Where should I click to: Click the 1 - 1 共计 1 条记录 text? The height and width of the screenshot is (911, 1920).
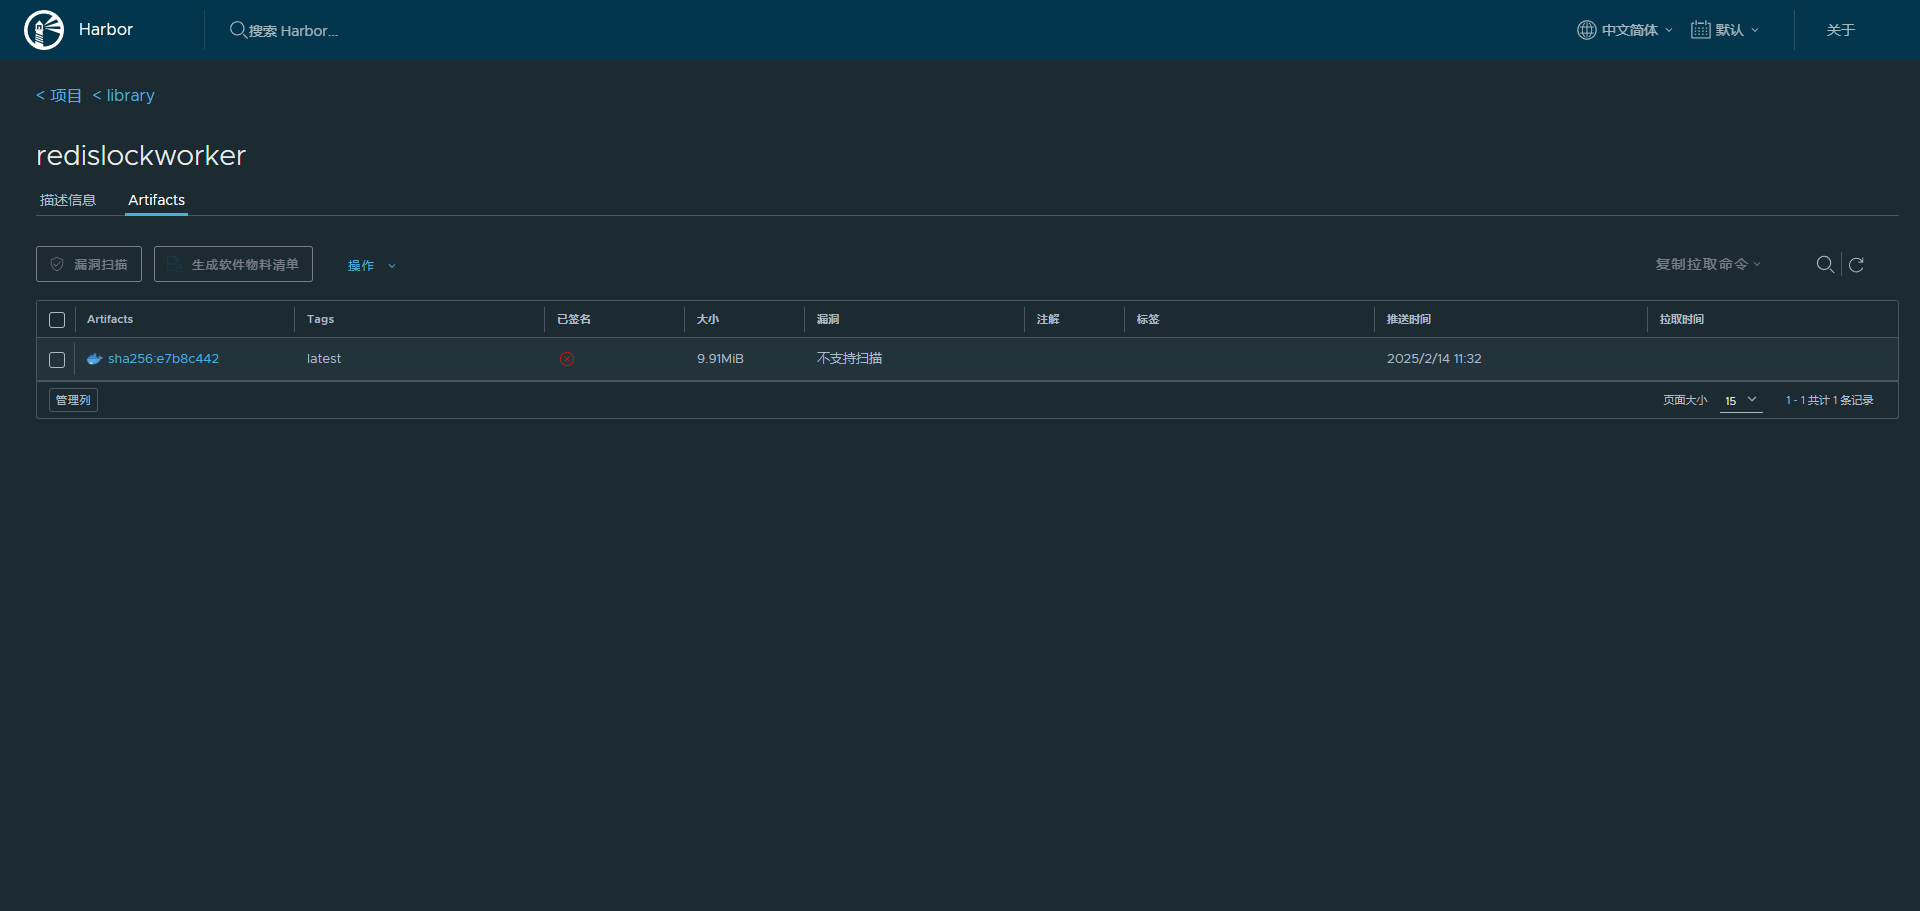point(1829,400)
